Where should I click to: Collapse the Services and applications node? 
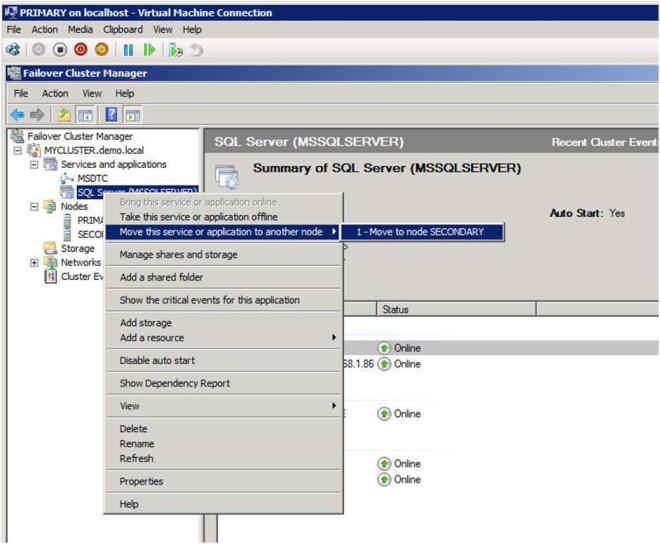click(35, 164)
